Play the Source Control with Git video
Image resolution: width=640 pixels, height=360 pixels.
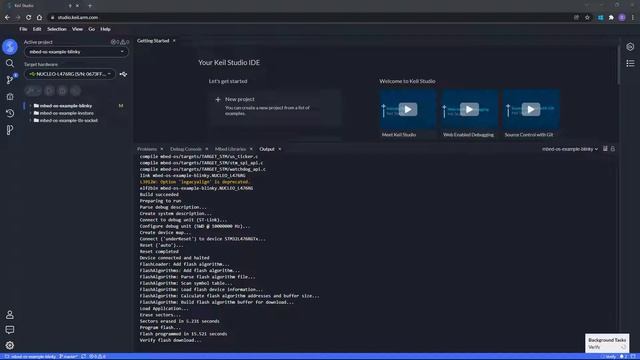pos(531,109)
